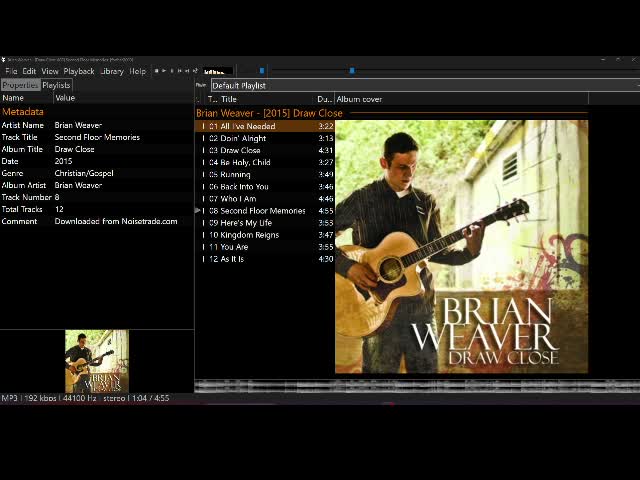Screen dimensions: 640x480
Task: Collapse the Metadata section heading
Action: (23, 111)
